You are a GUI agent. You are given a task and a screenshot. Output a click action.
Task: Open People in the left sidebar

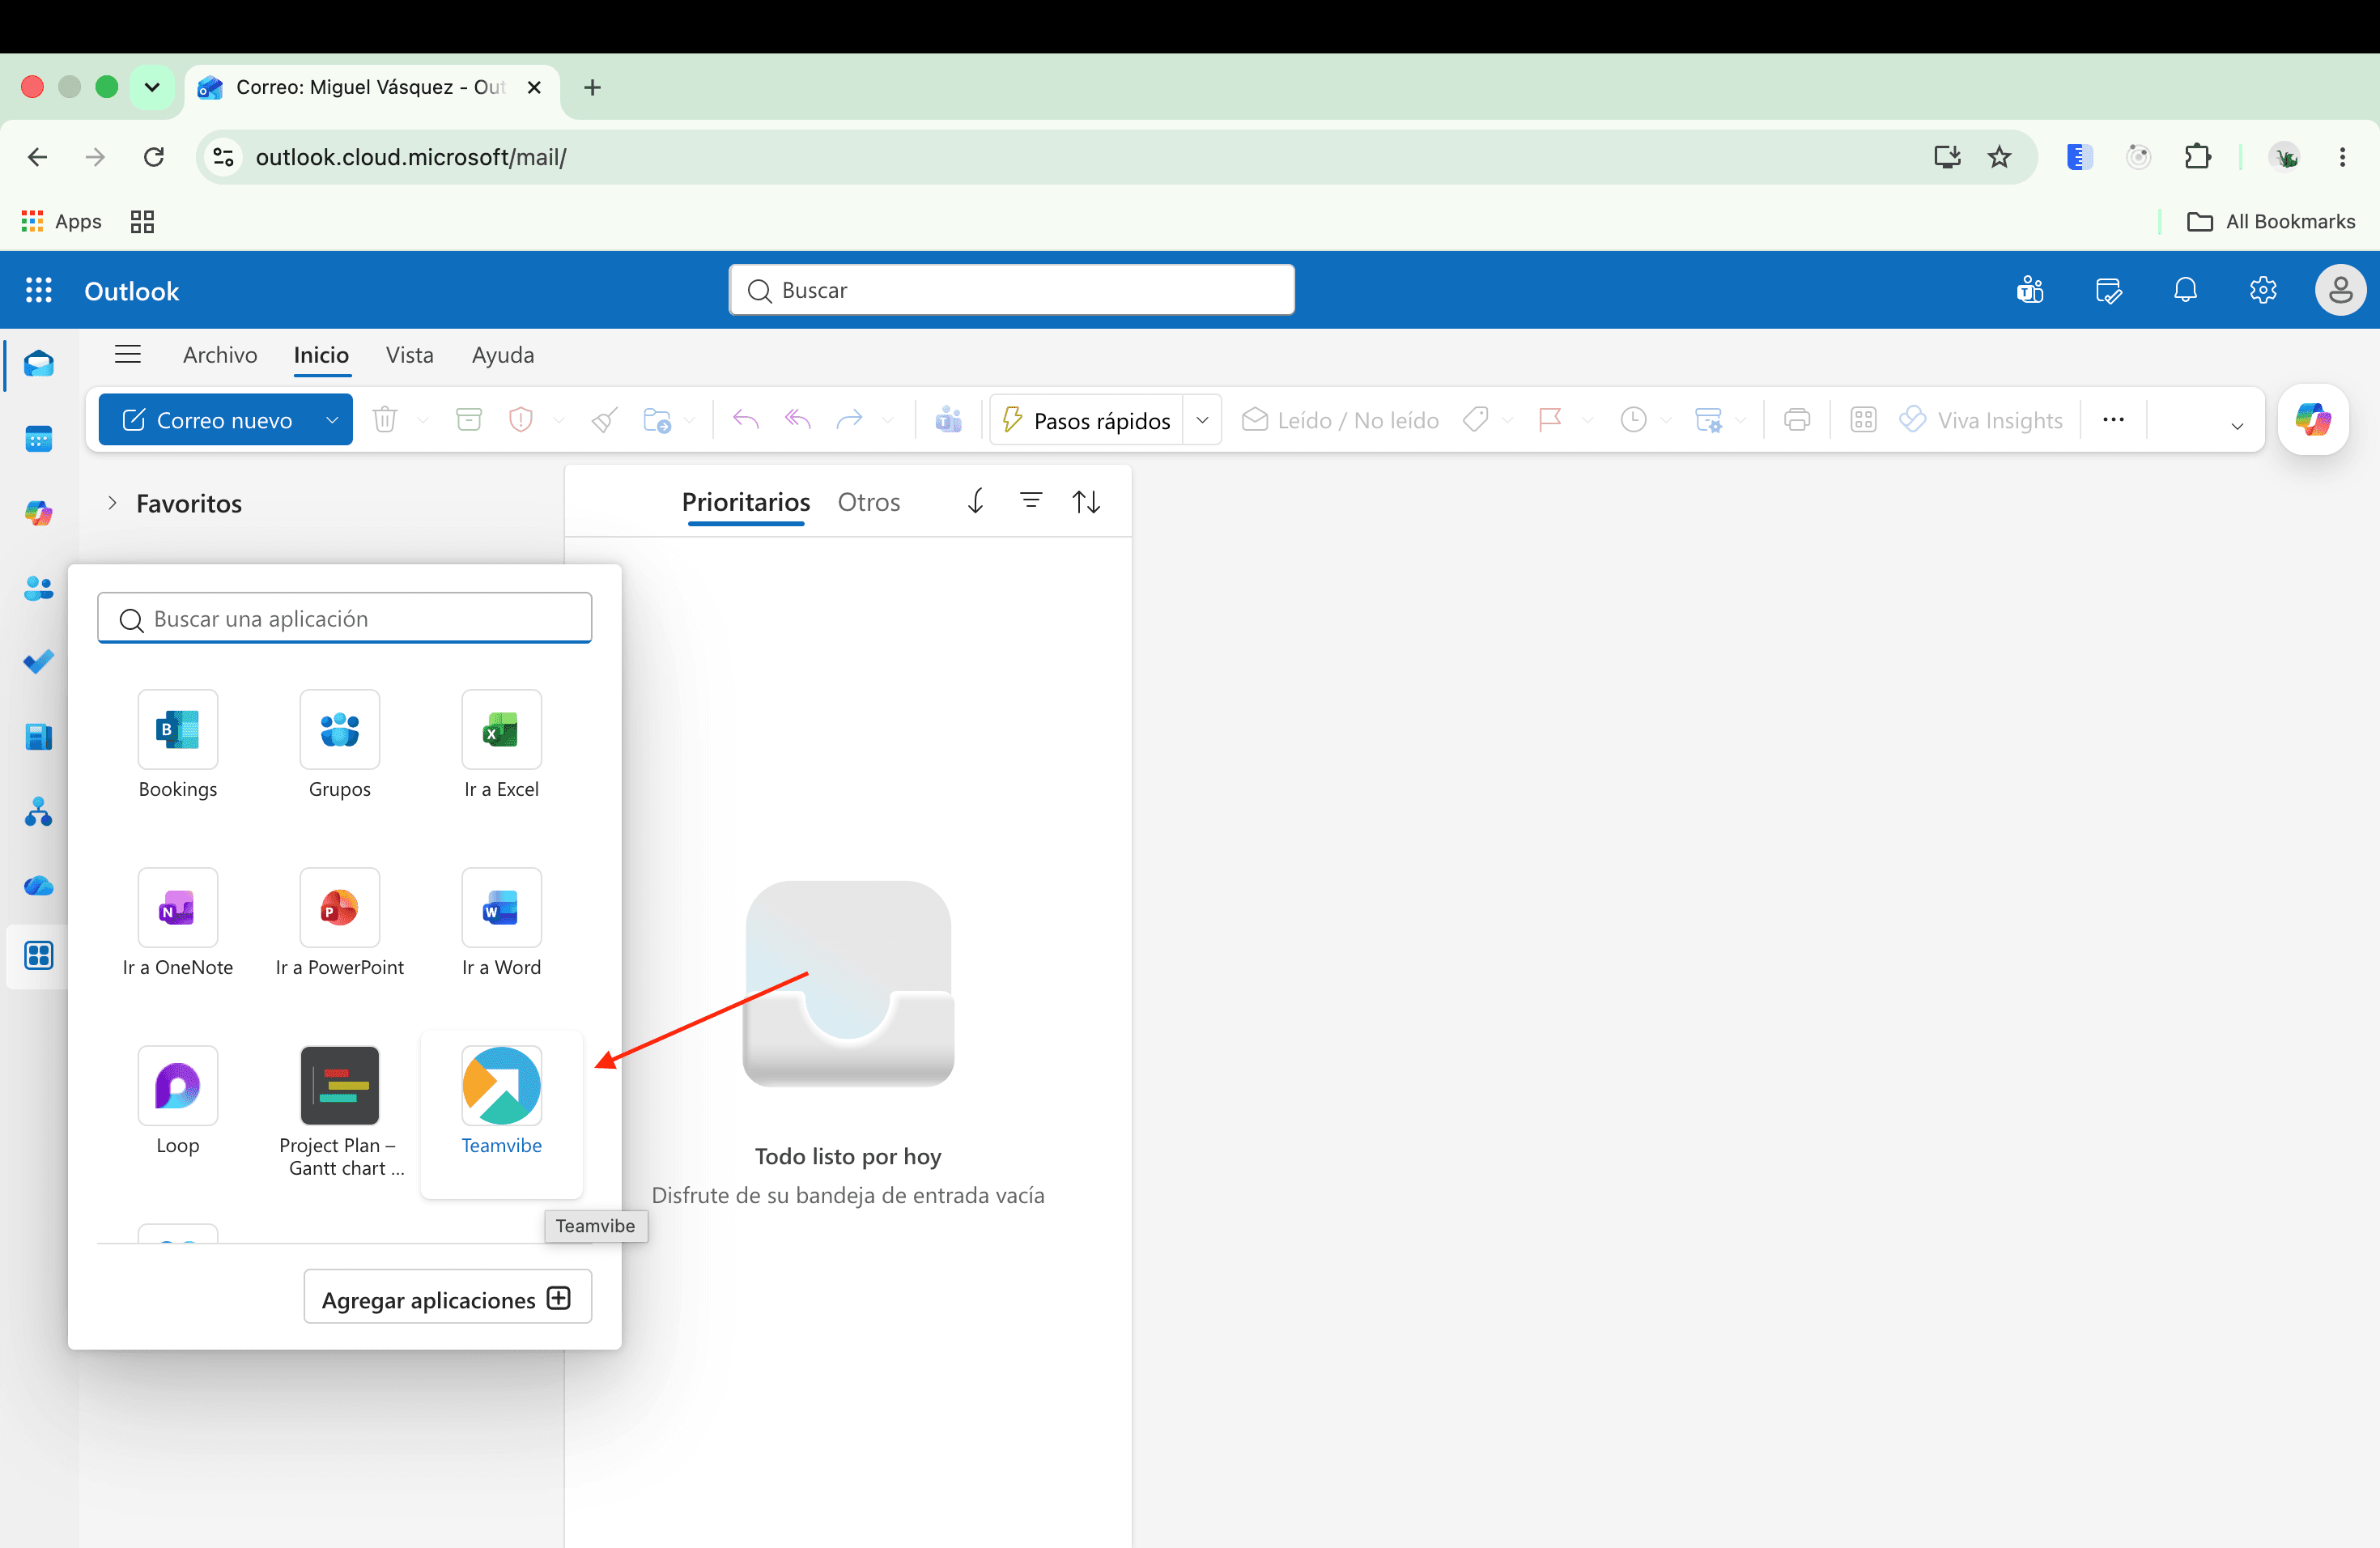(x=39, y=588)
